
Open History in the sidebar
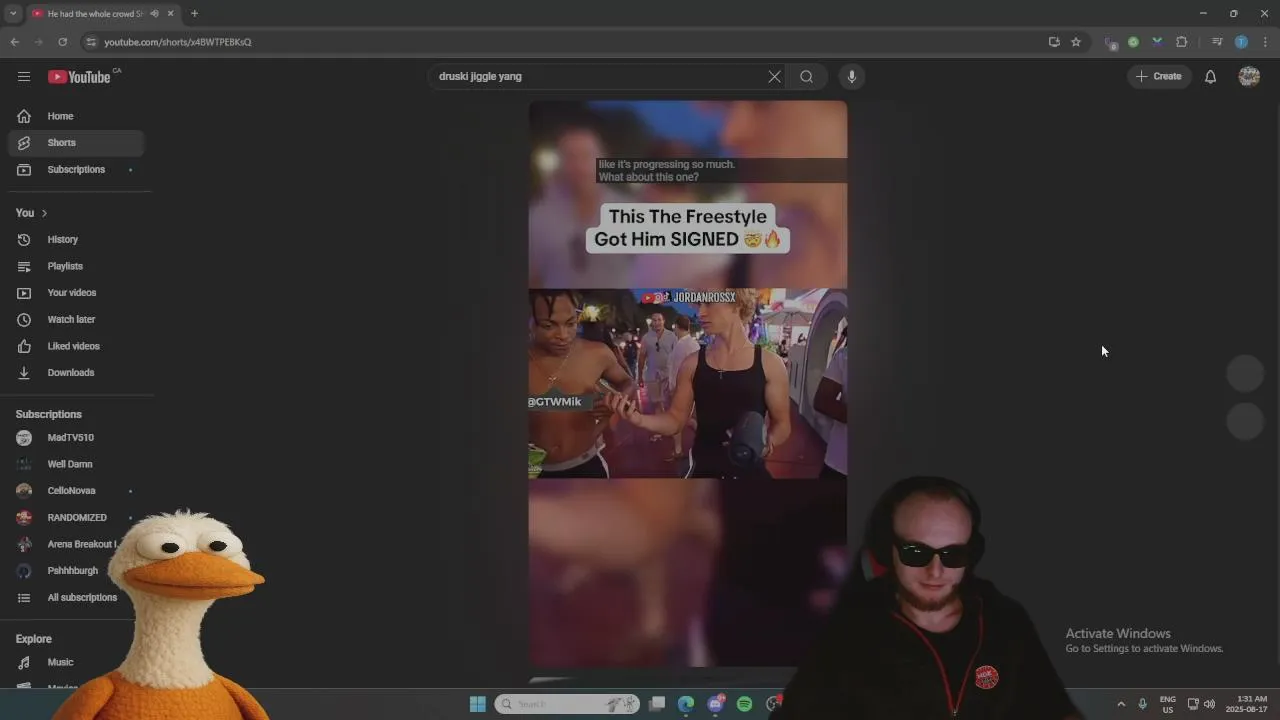click(x=76, y=240)
